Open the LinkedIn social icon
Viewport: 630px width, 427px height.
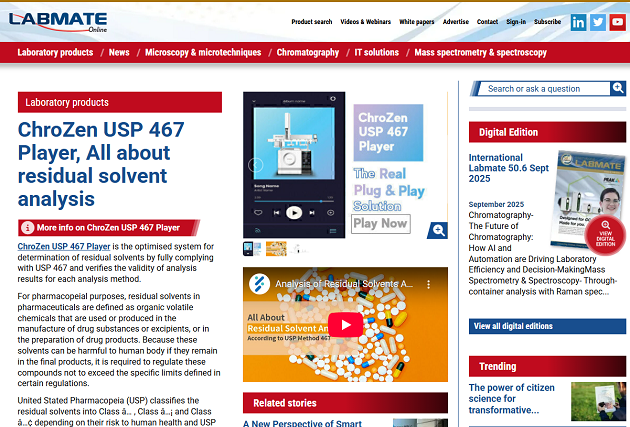tap(578, 22)
